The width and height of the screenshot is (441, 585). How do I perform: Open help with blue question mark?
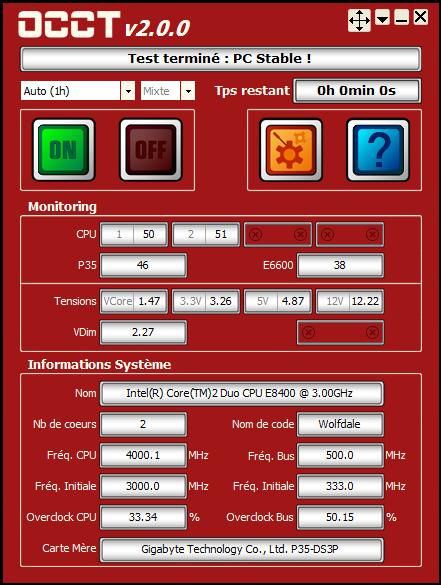click(x=378, y=150)
